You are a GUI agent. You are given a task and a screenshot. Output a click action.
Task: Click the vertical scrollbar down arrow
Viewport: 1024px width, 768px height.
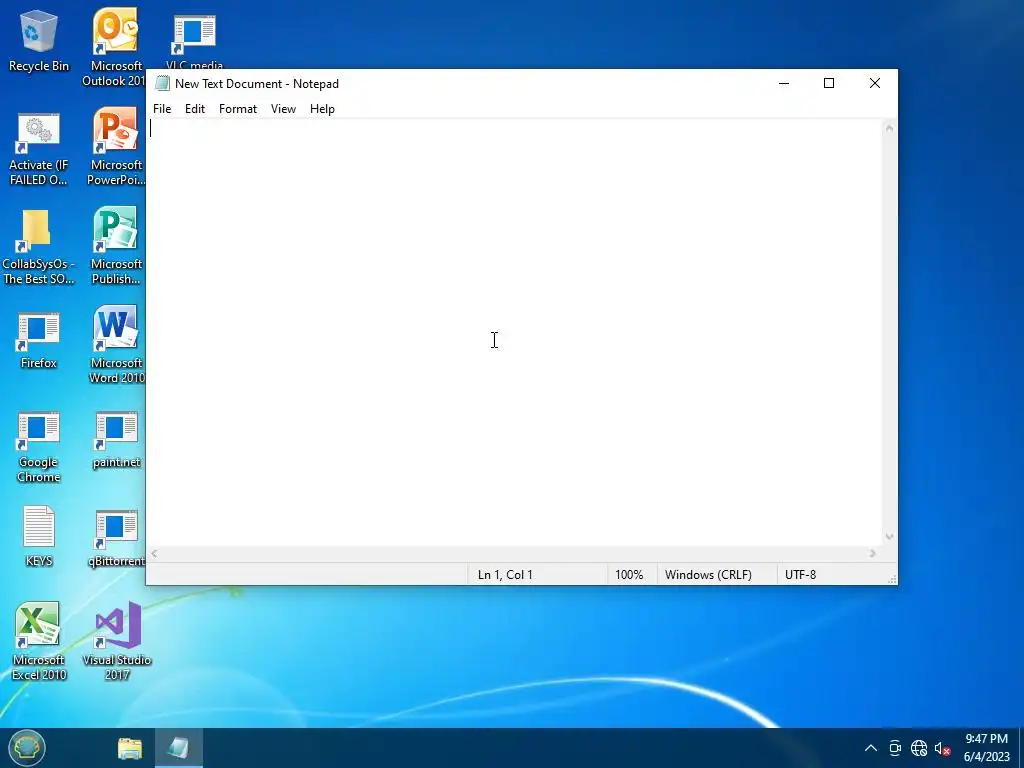pyautogui.click(x=889, y=537)
